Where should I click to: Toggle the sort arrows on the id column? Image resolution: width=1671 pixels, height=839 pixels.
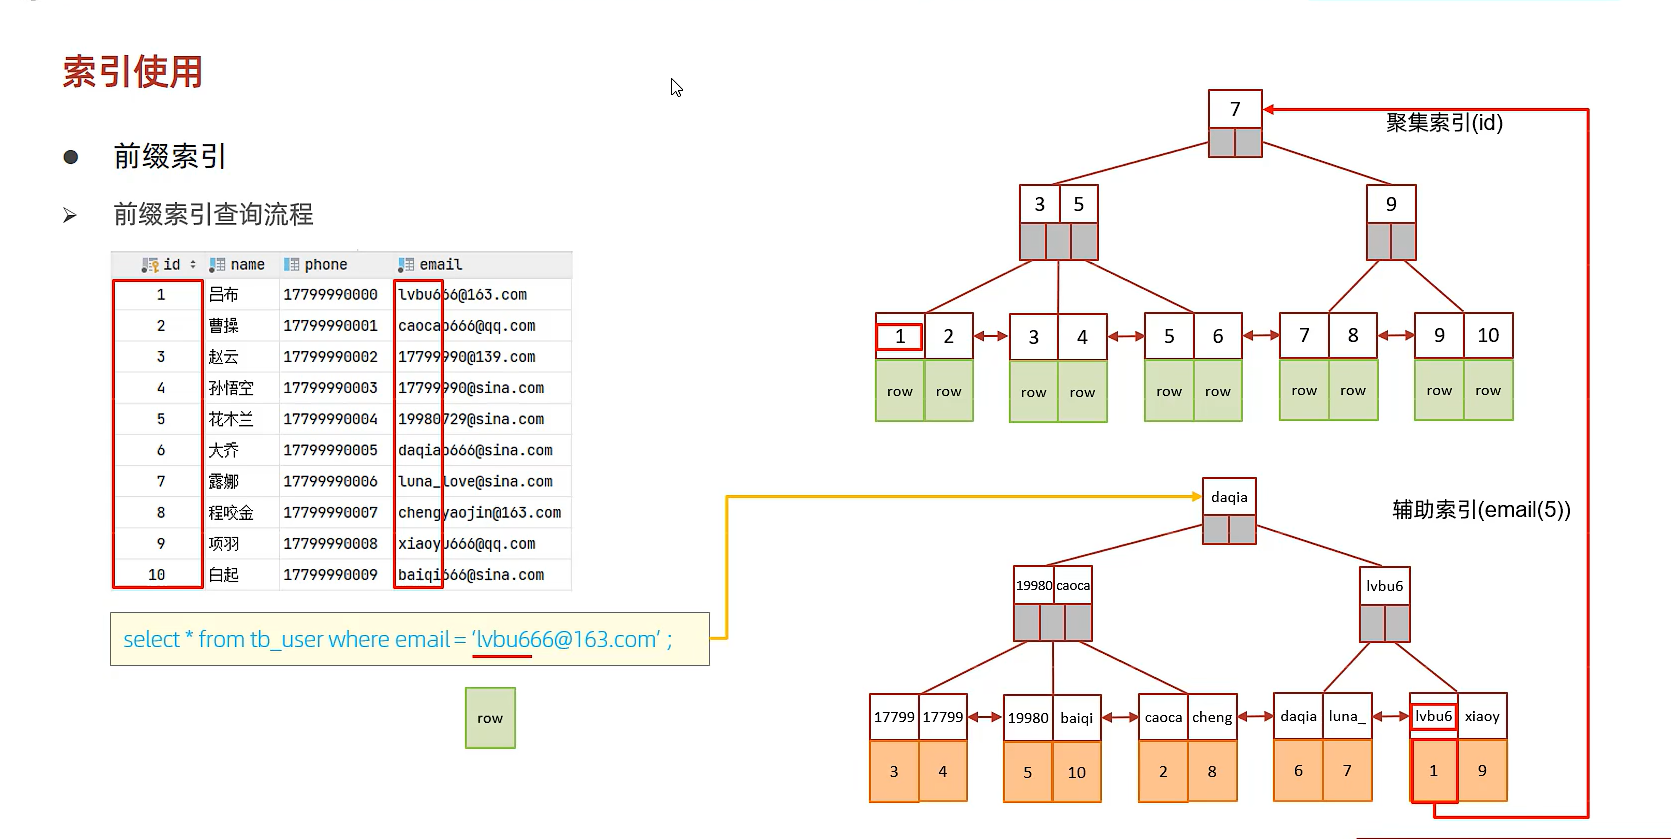tap(193, 265)
